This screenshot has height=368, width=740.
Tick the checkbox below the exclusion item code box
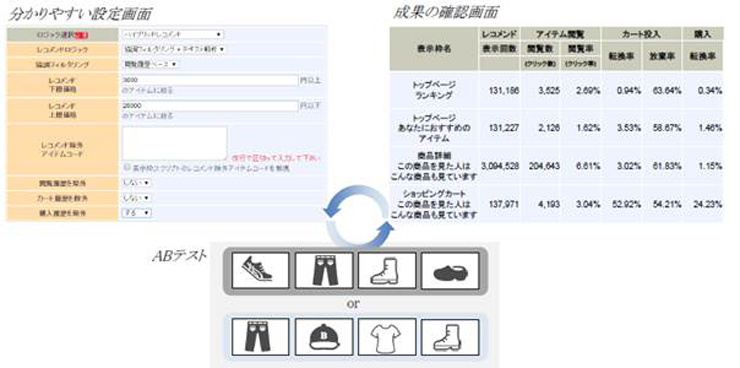[126, 167]
